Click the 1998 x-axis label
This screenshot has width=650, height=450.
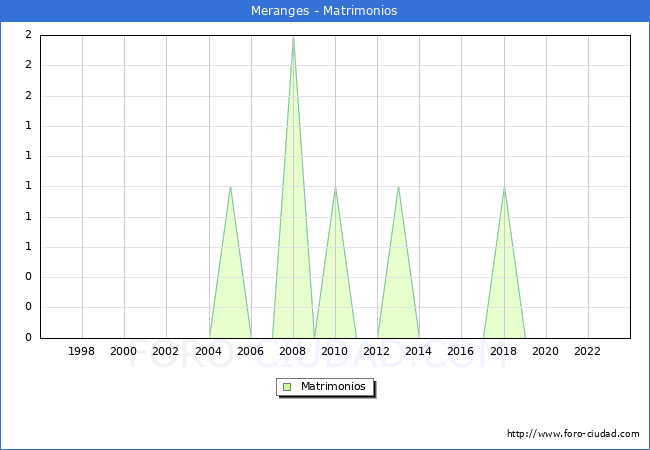point(82,351)
